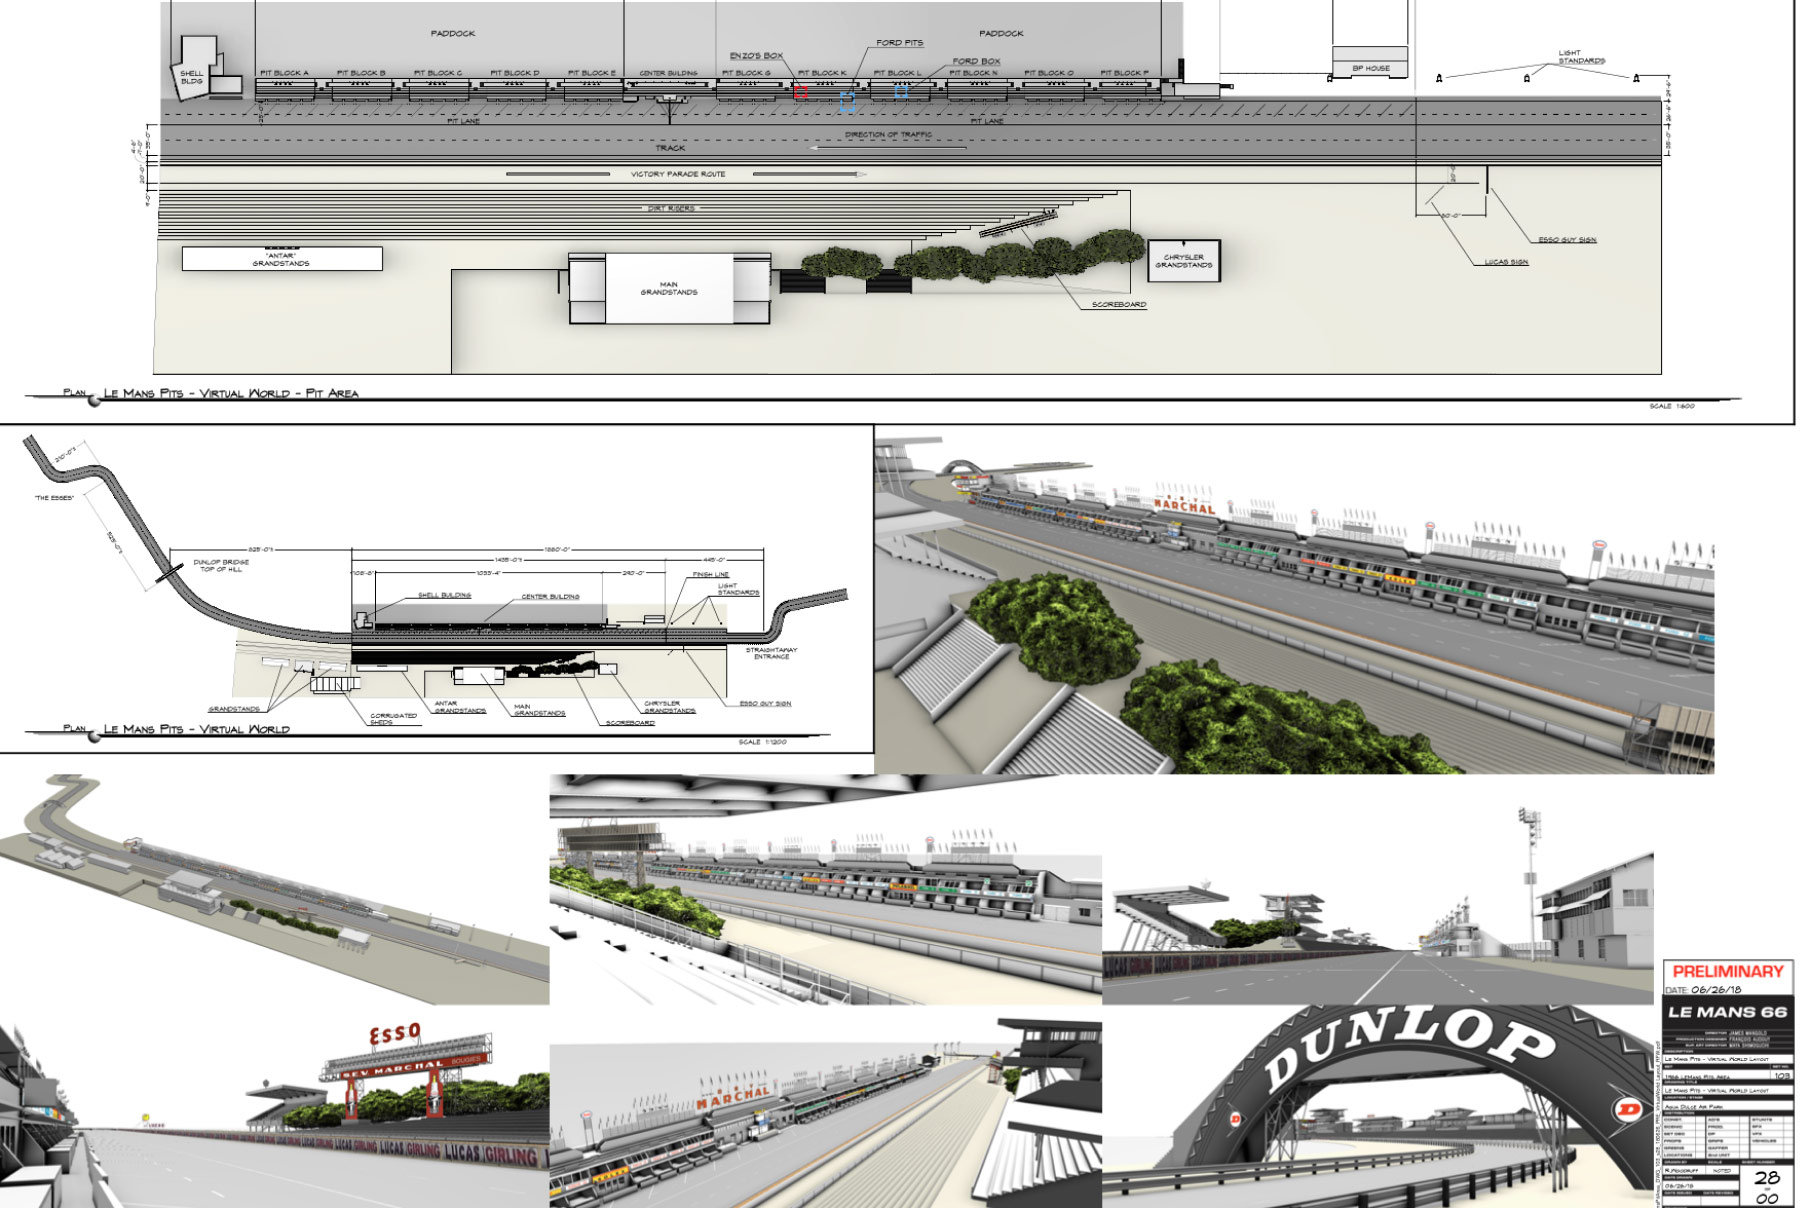Viewport: 1810px width, 1208px height.
Task: Open the large pit straight render with trees
Action: pos(1294,603)
